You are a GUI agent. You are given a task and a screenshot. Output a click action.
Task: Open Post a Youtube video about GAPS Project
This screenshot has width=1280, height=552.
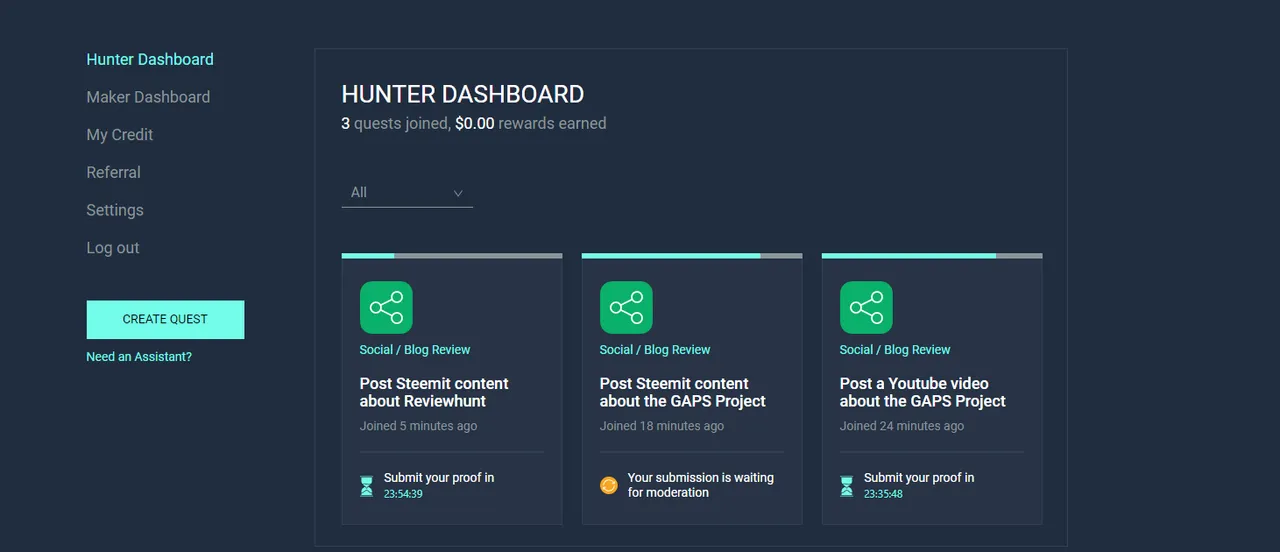click(x=923, y=392)
